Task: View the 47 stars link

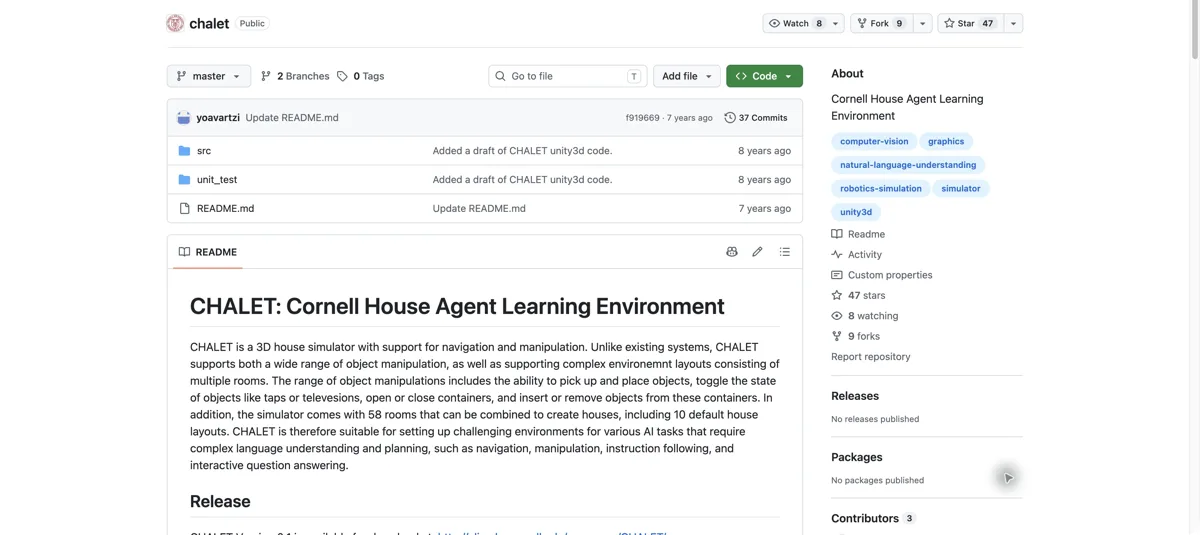Action: (858, 296)
